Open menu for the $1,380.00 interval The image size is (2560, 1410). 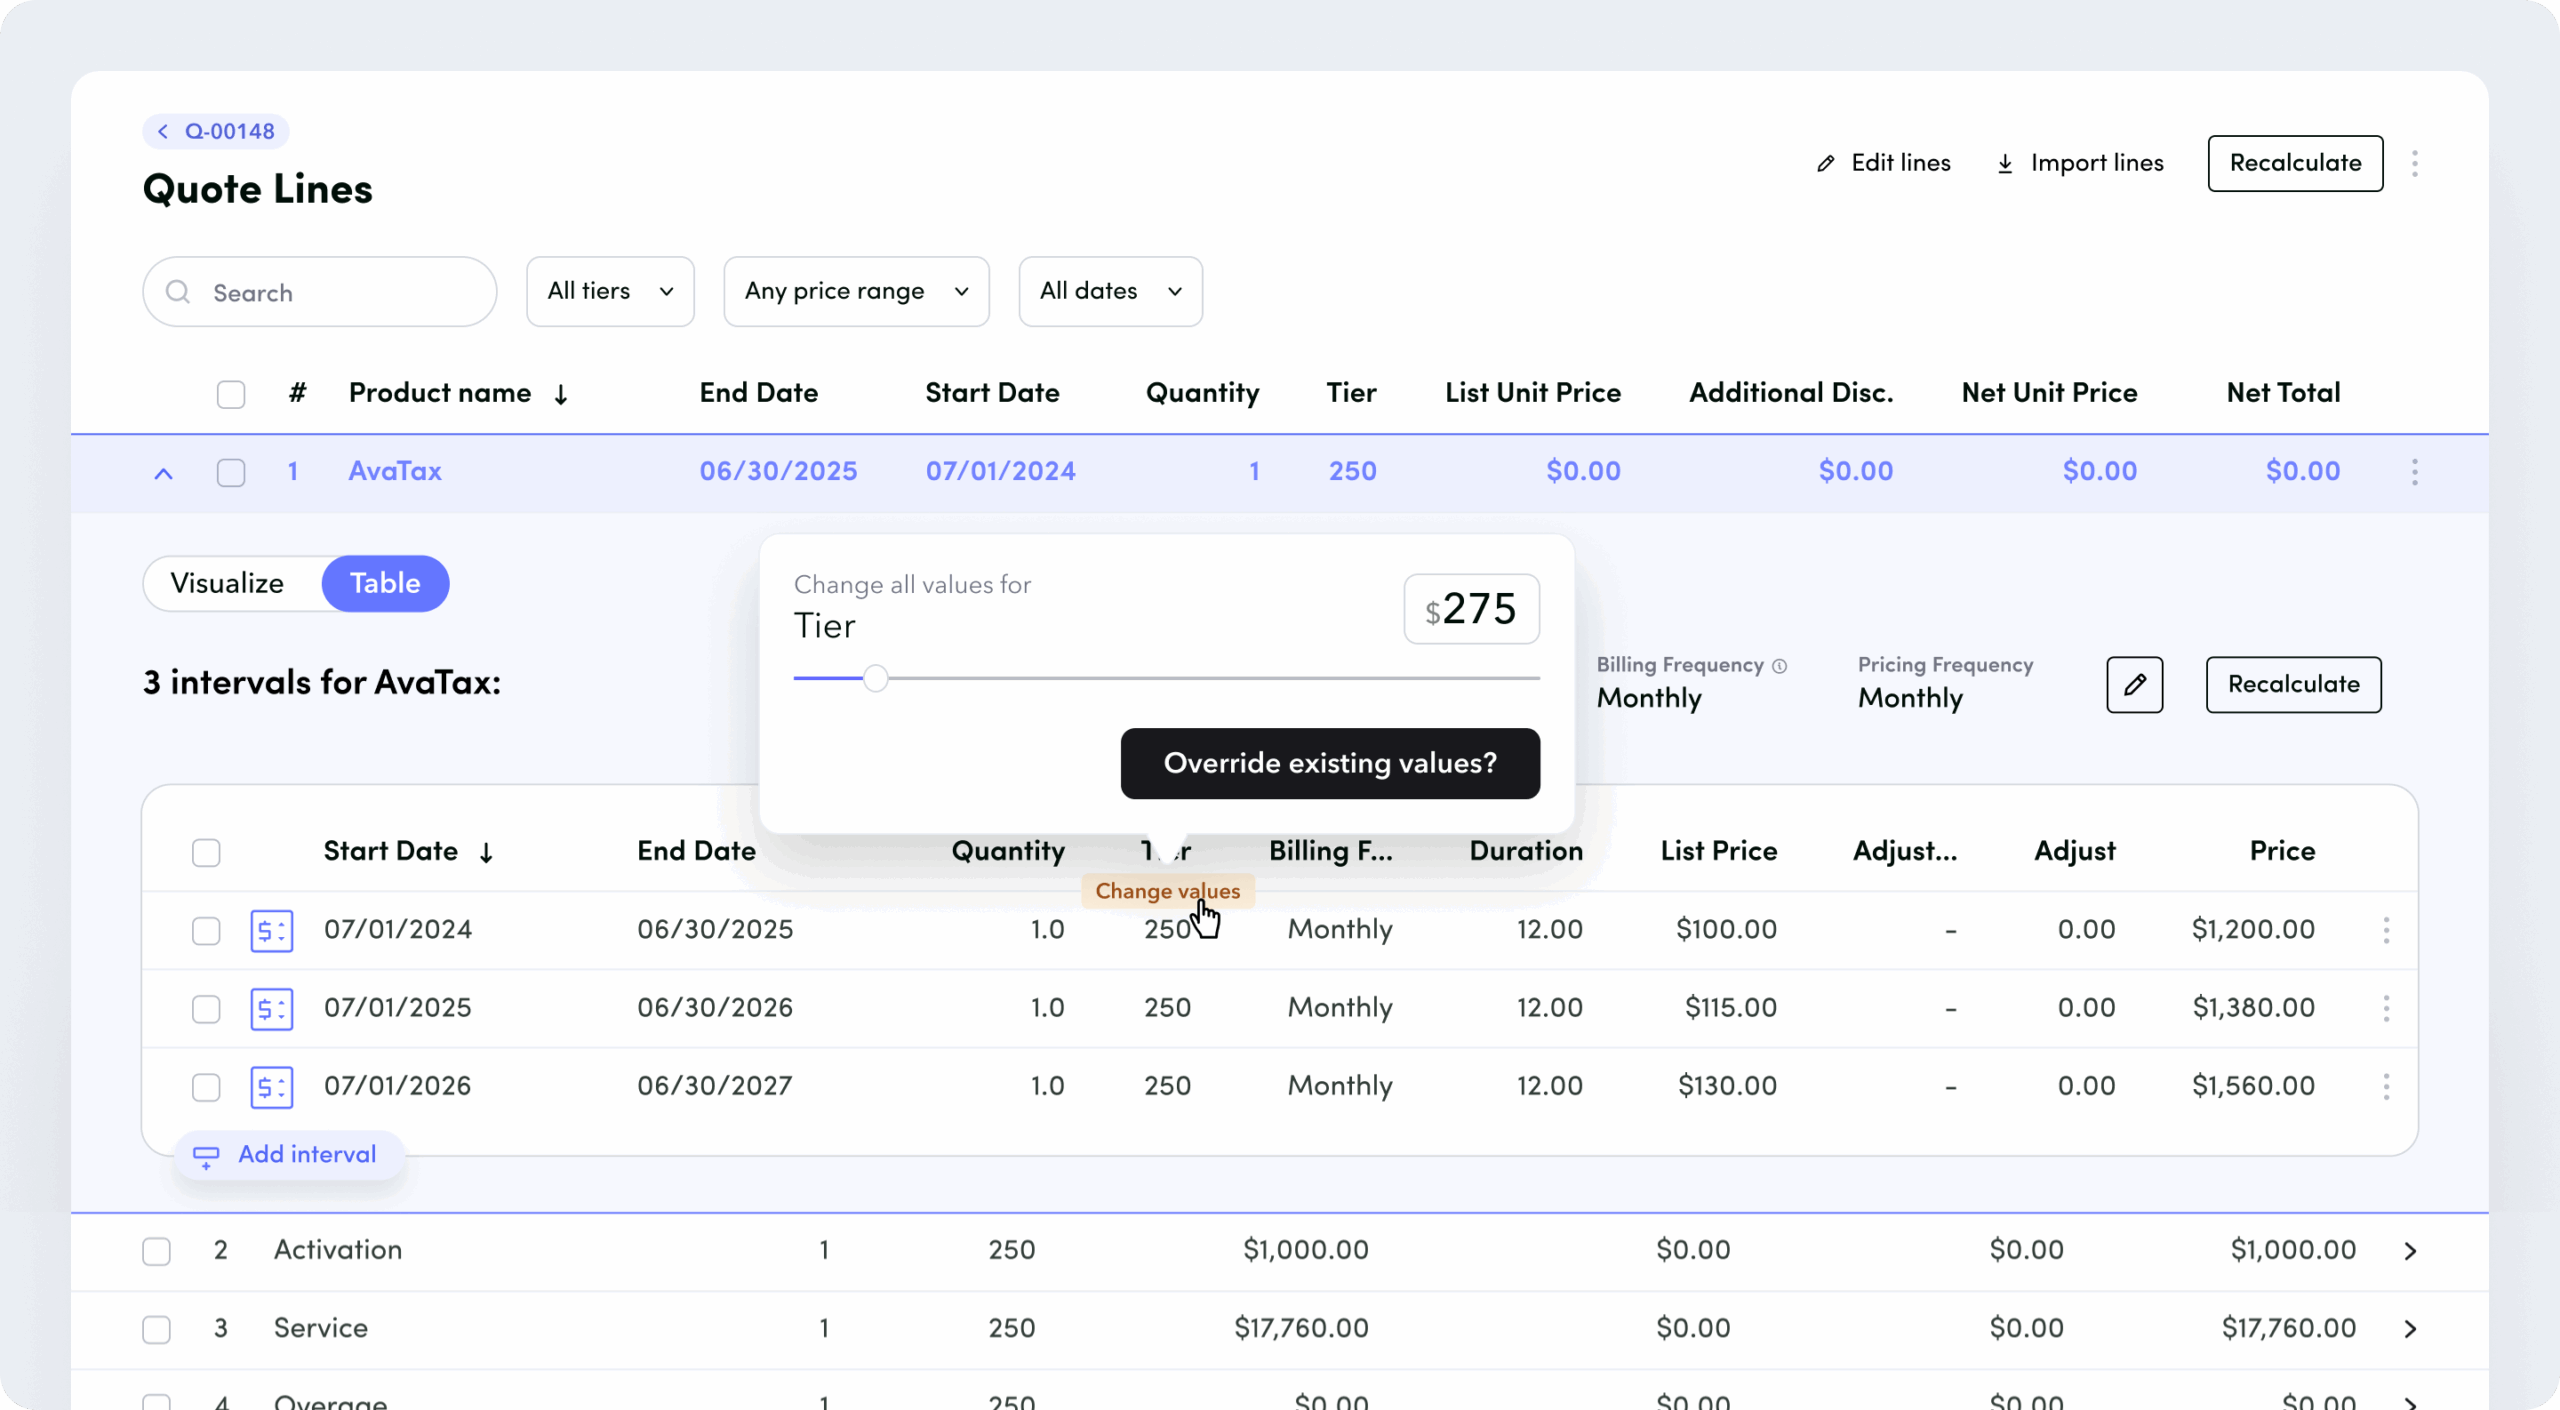[2387, 1008]
